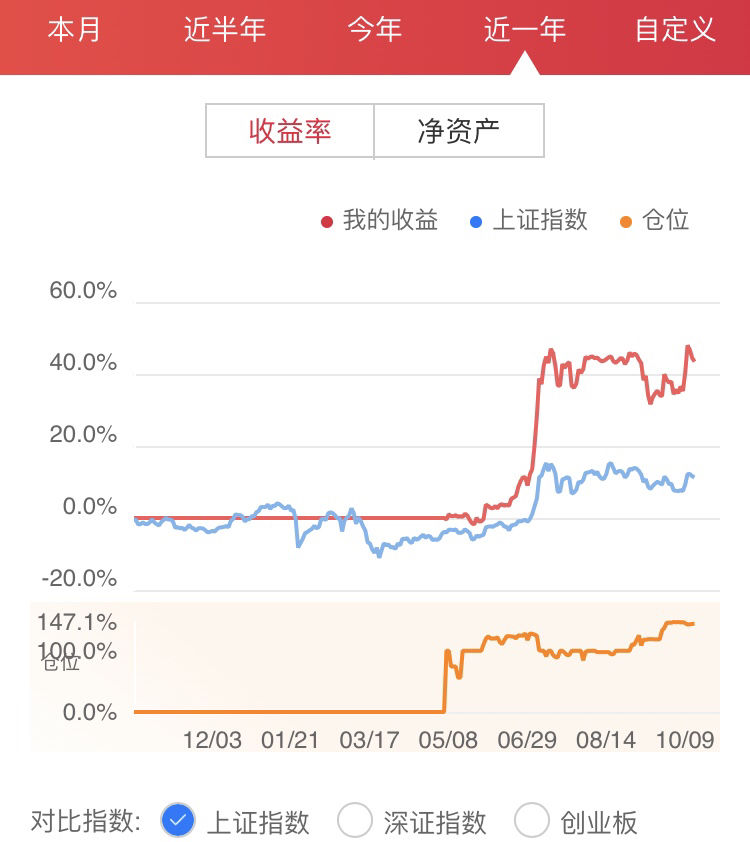Switch to the 近半年 tab

coord(225,30)
